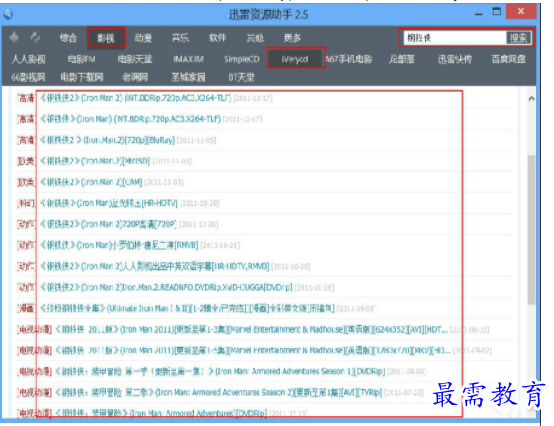This screenshot has width=554, height=426.
Task: Choose the SimpleCD source
Action: tap(242, 59)
